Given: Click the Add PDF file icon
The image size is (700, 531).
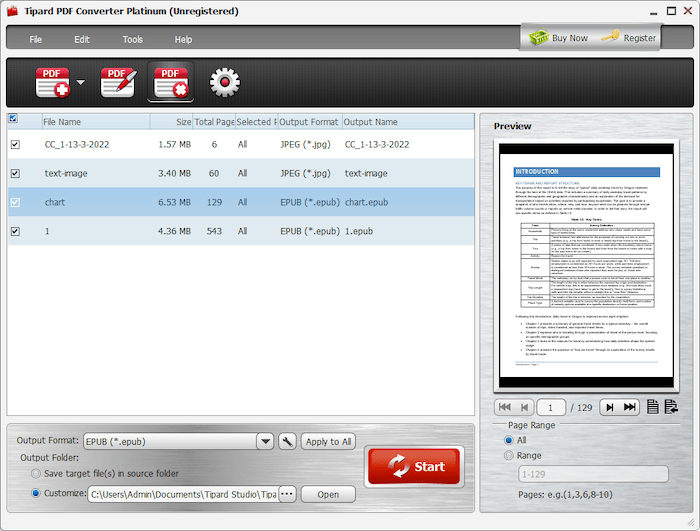Looking at the screenshot, I should pyautogui.click(x=53, y=82).
